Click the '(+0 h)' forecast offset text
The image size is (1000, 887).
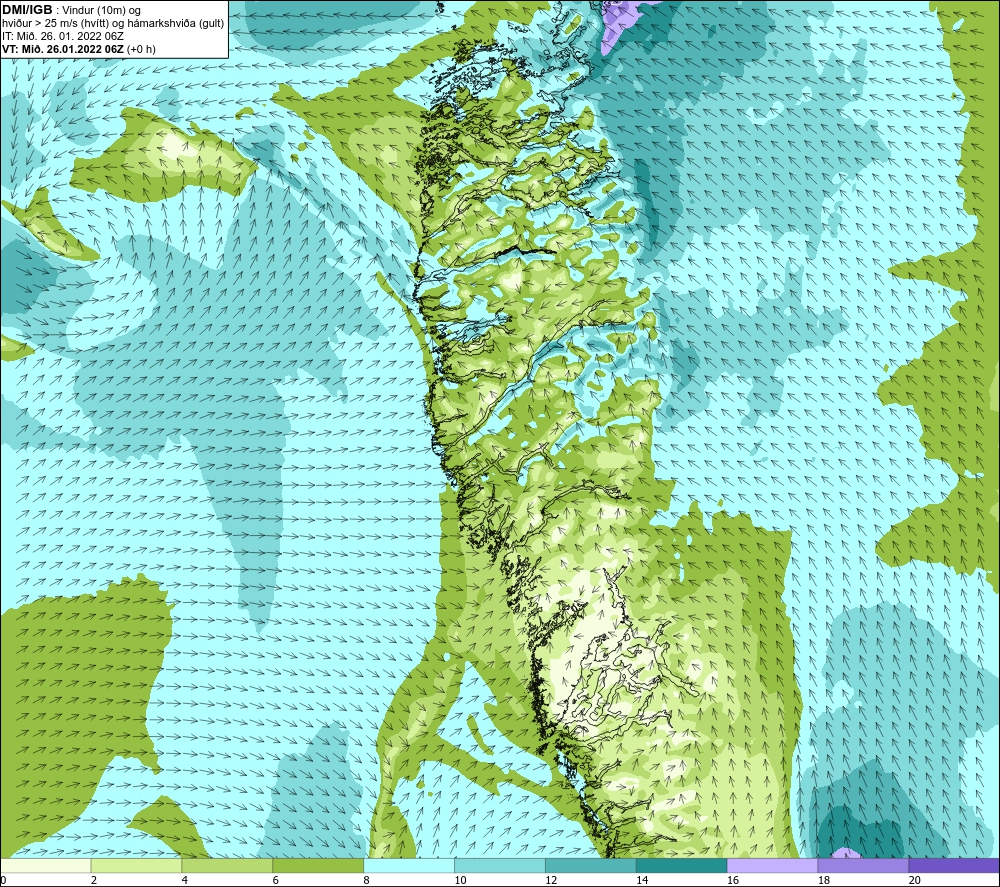click(141, 49)
